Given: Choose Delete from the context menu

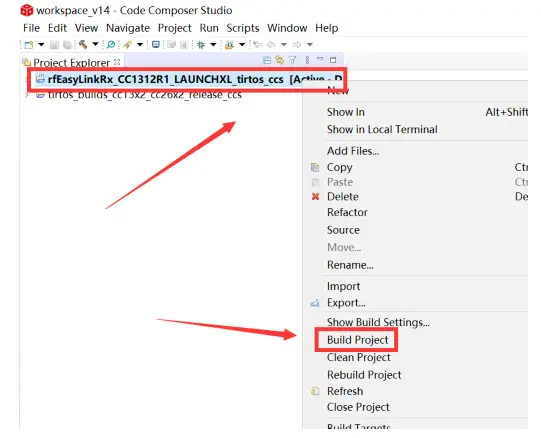Looking at the screenshot, I should pyautogui.click(x=343, y=197).
